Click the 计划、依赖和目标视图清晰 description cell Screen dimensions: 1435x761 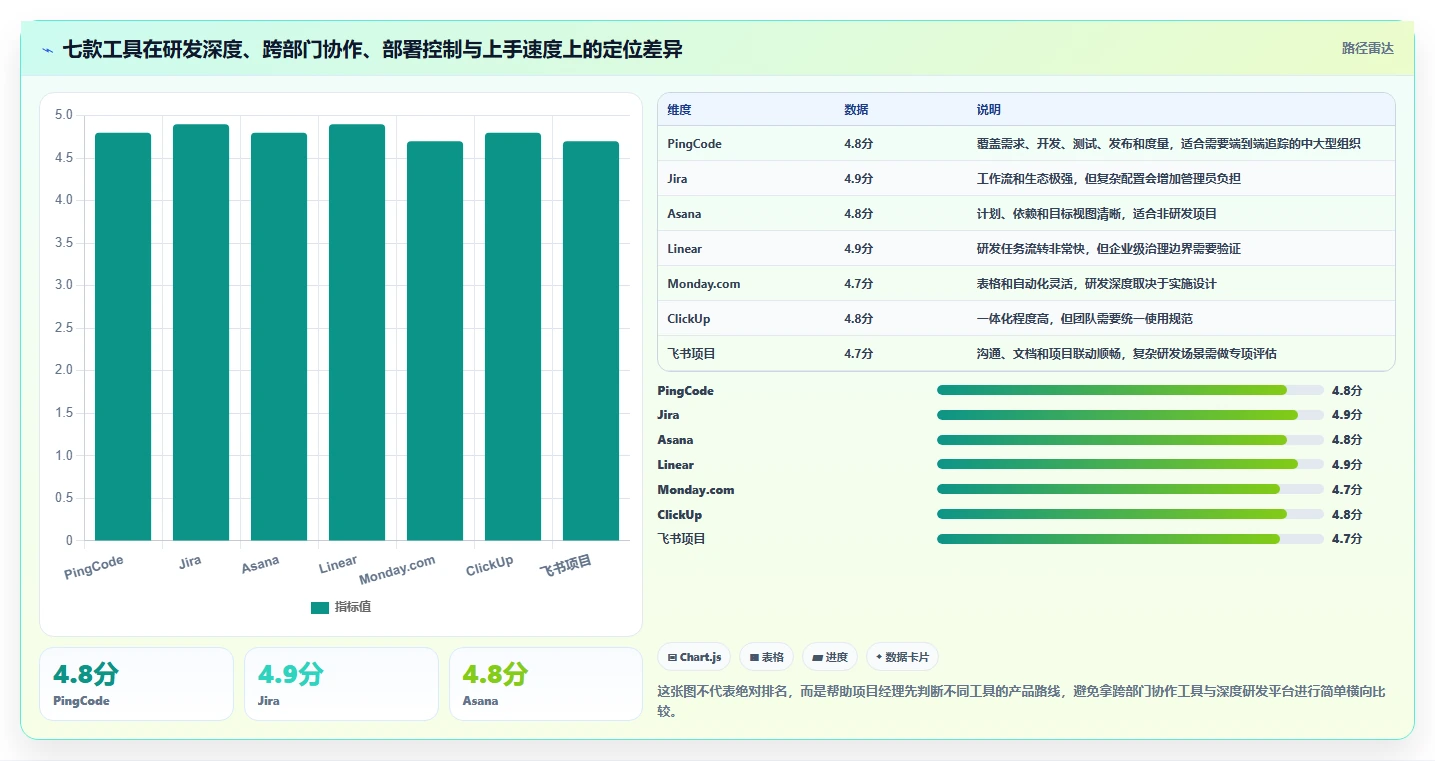[1096, 214]
